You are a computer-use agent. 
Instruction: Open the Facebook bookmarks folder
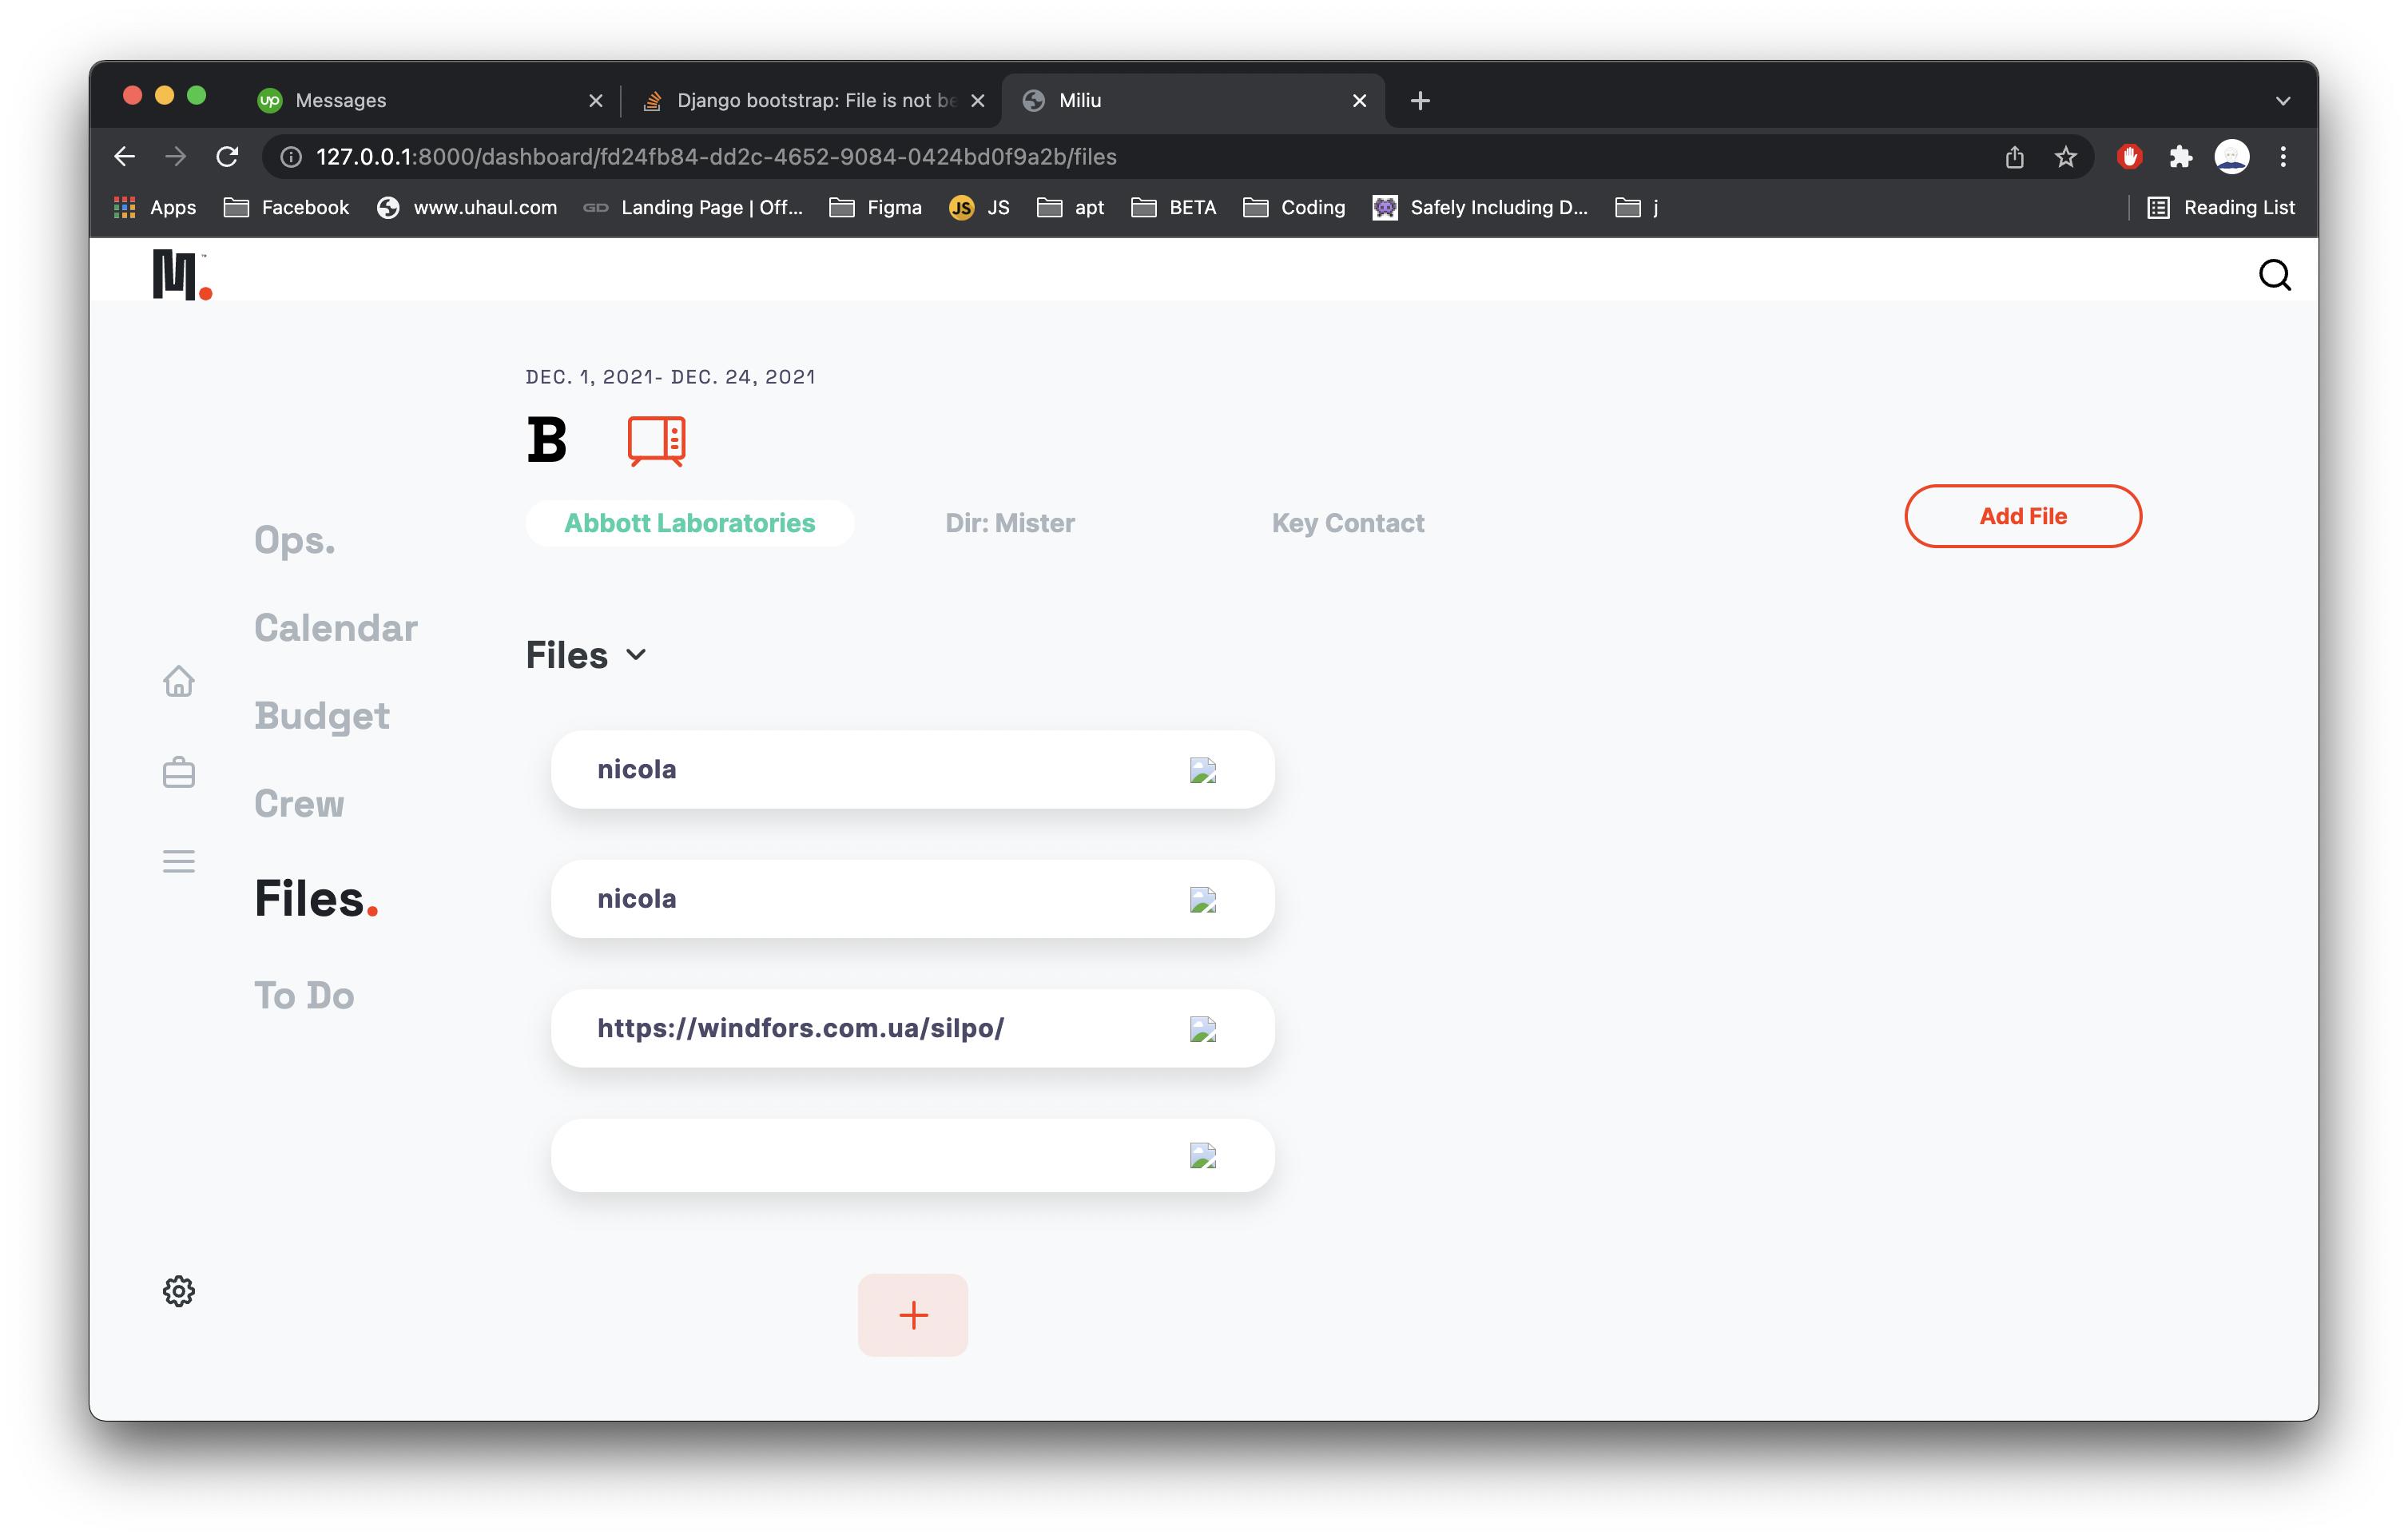click(x=286, y=207)
